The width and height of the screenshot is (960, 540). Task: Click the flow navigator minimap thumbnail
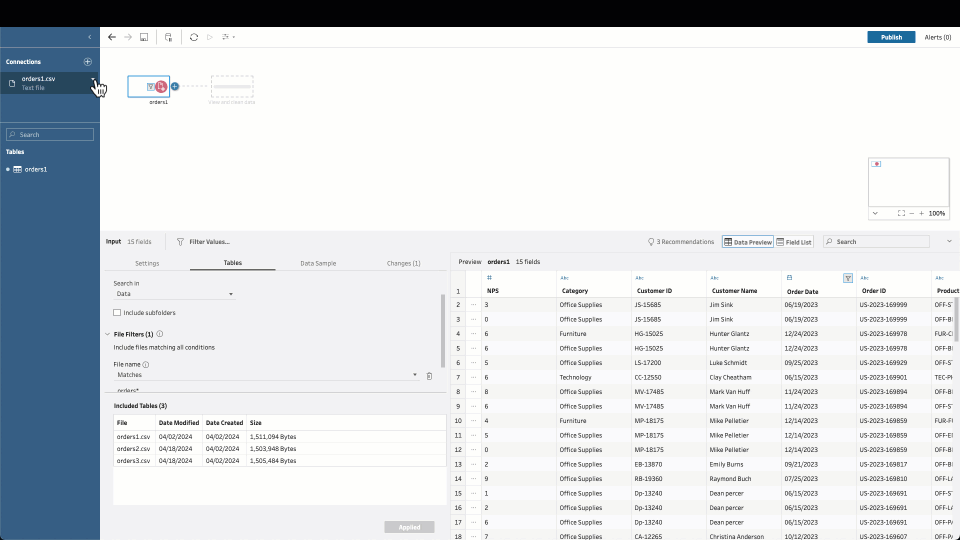(909, 182)
